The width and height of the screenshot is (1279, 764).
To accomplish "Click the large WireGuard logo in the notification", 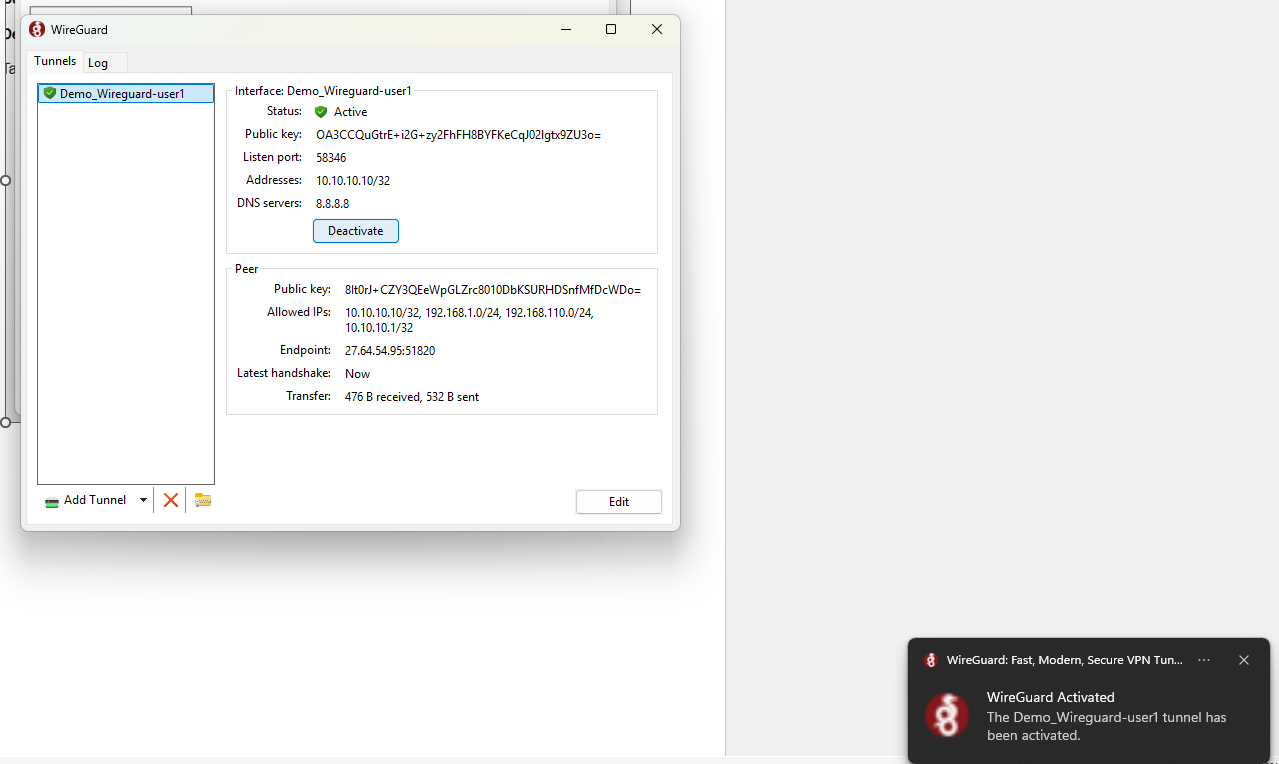I will coord(946,716).
